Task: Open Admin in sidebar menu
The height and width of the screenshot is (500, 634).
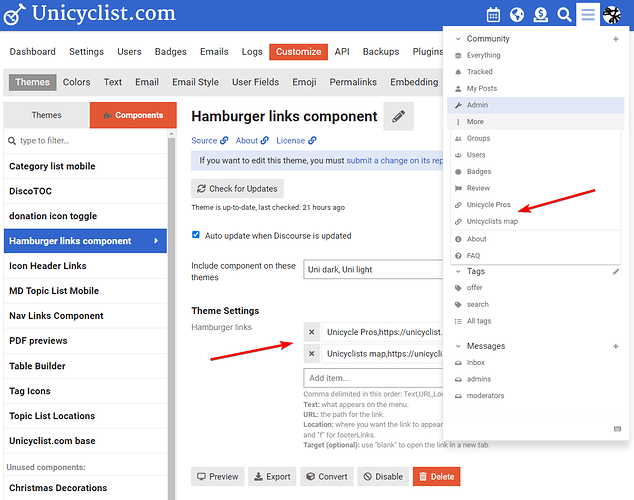Action: pos(536,105)
